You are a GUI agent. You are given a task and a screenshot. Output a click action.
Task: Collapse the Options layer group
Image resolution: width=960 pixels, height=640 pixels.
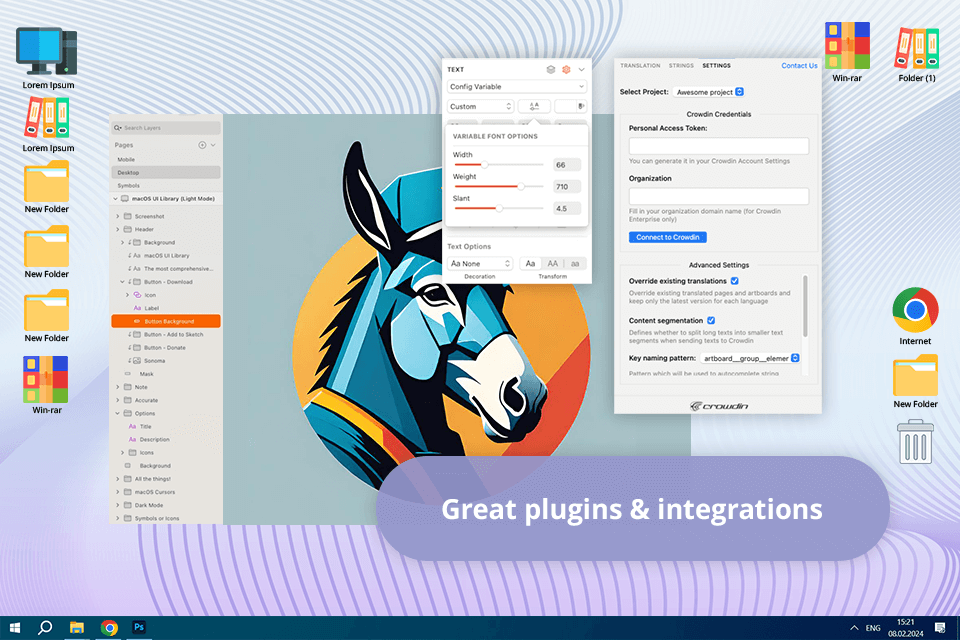click(118, 413)
